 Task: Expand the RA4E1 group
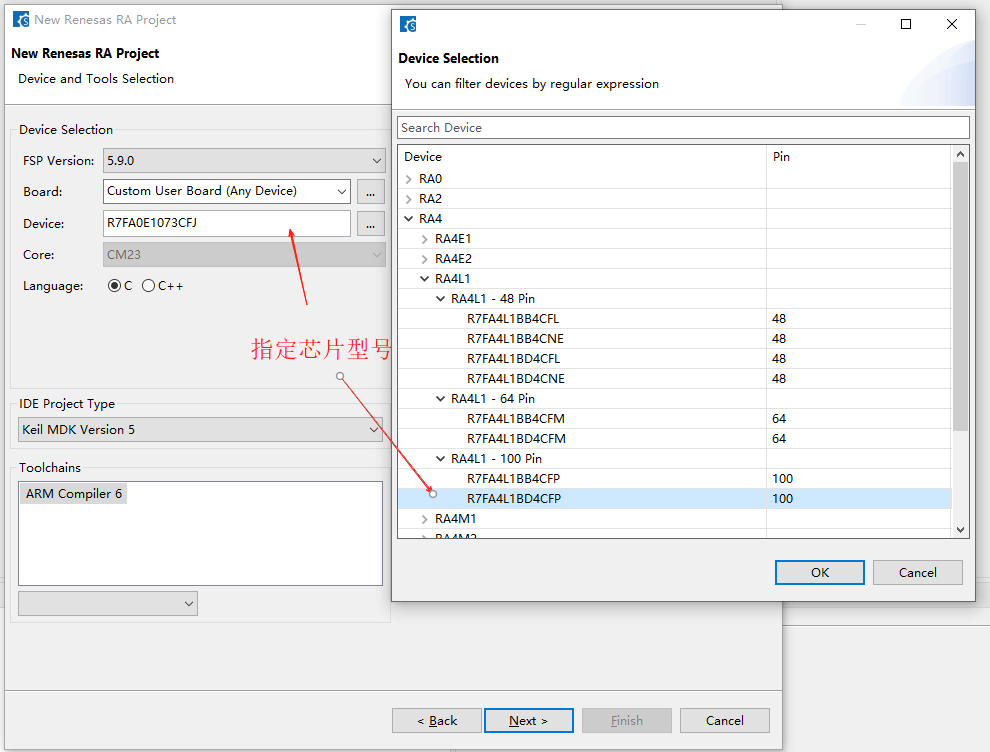pos(424,239)
